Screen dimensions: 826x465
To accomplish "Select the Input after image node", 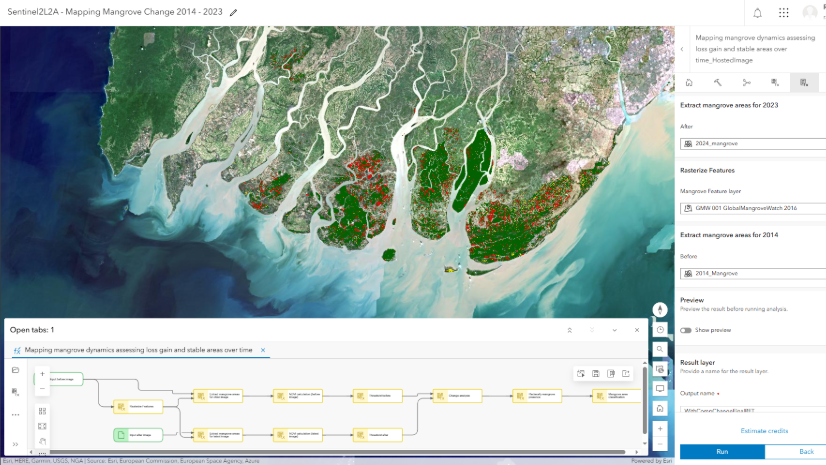I will [x=138, y=435].
